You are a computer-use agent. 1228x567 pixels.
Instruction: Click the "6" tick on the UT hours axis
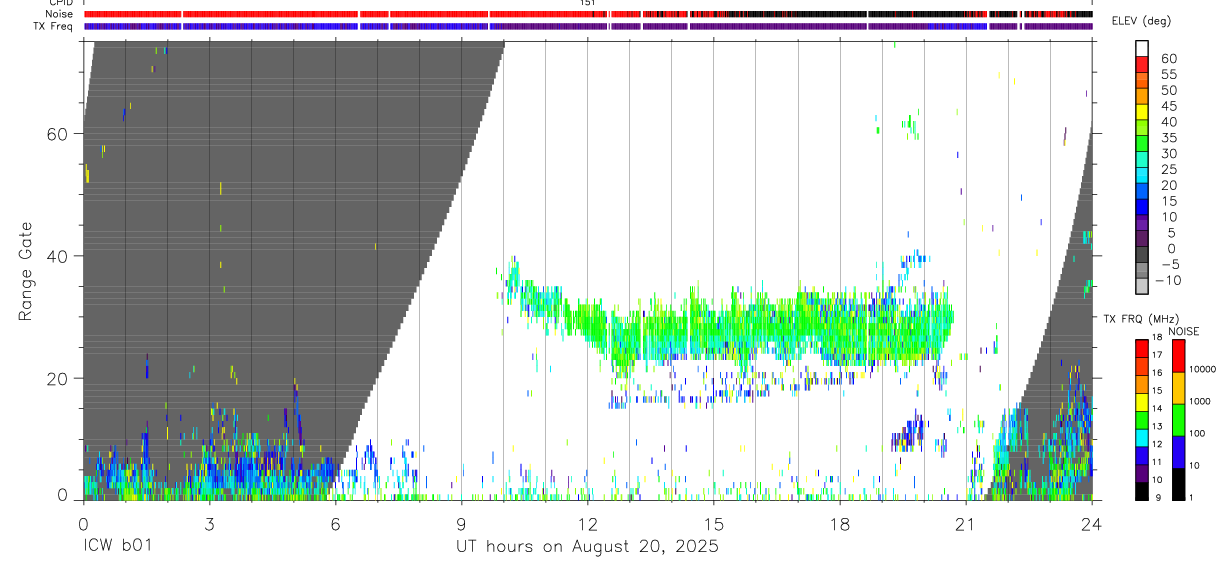coord(335,524)
